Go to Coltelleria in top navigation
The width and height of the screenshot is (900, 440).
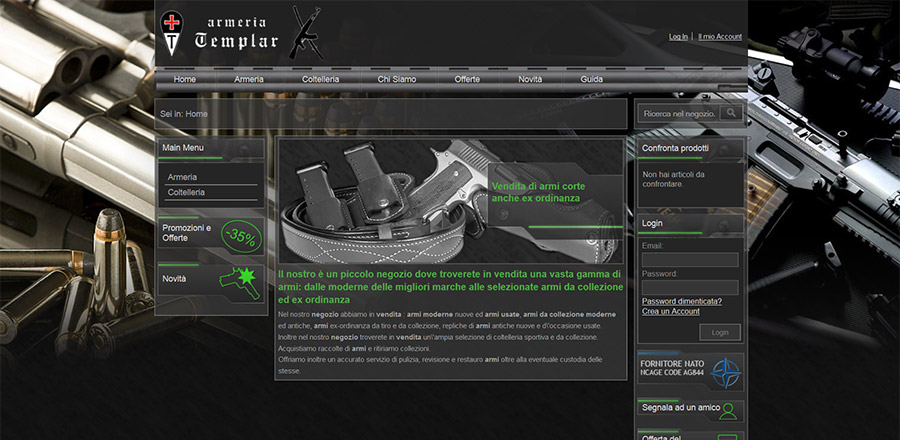click(321, 79)
